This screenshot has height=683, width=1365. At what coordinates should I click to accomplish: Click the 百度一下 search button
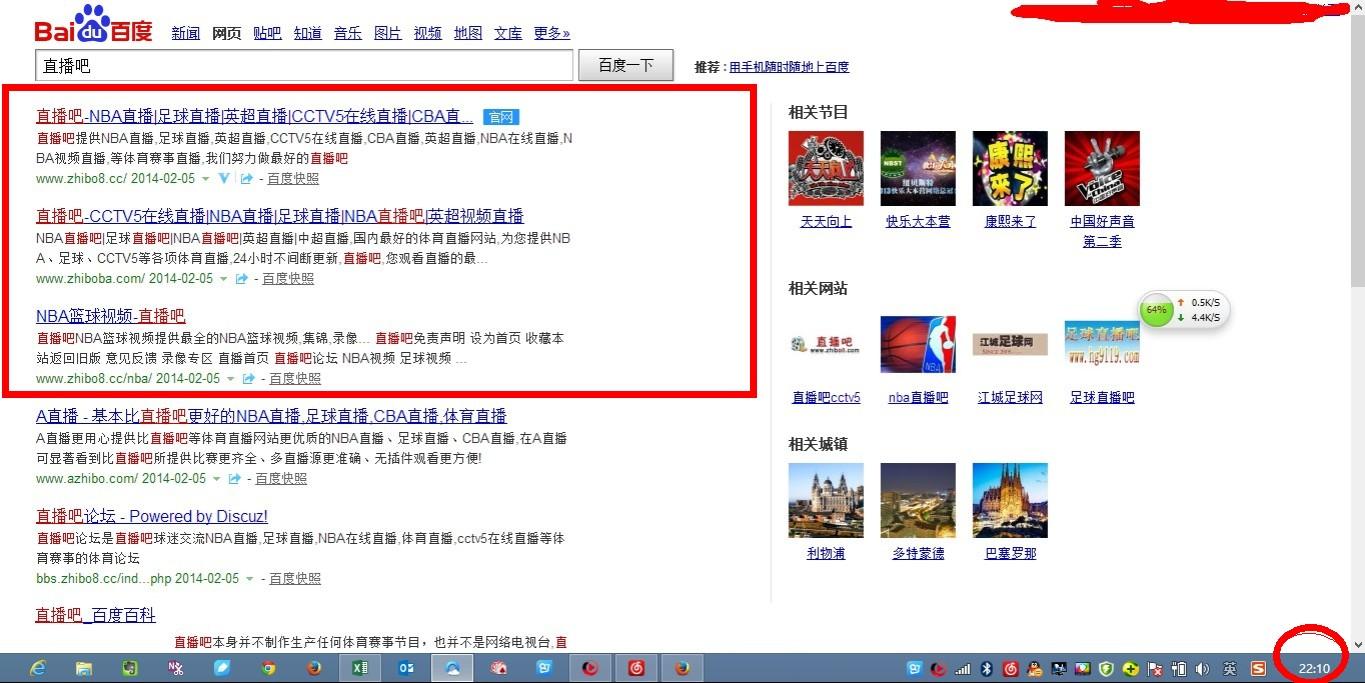coord(626,65)
